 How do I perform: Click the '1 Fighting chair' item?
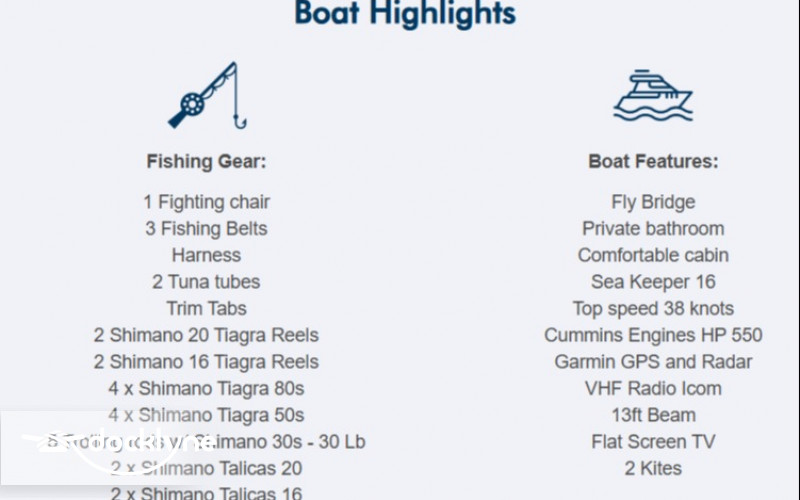[206, 202]
